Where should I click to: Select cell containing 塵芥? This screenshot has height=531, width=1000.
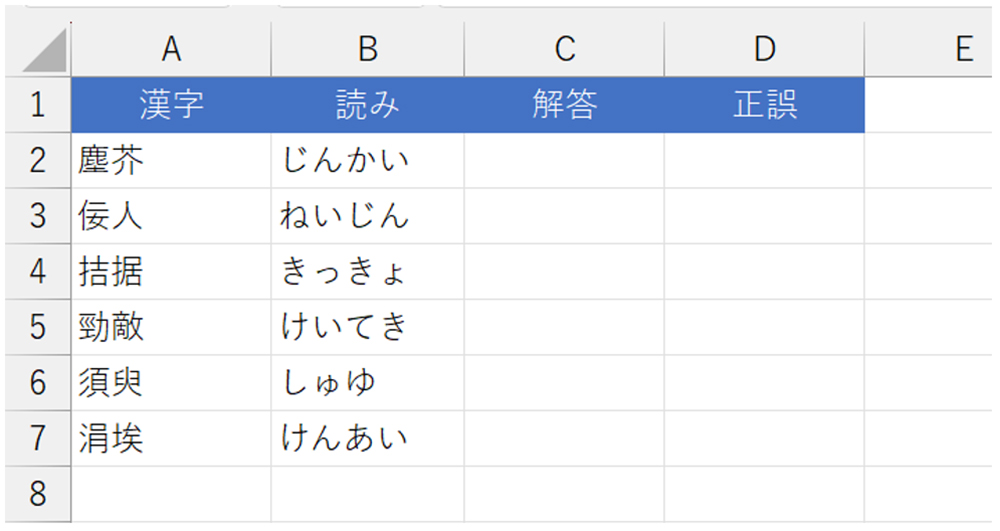171,160
